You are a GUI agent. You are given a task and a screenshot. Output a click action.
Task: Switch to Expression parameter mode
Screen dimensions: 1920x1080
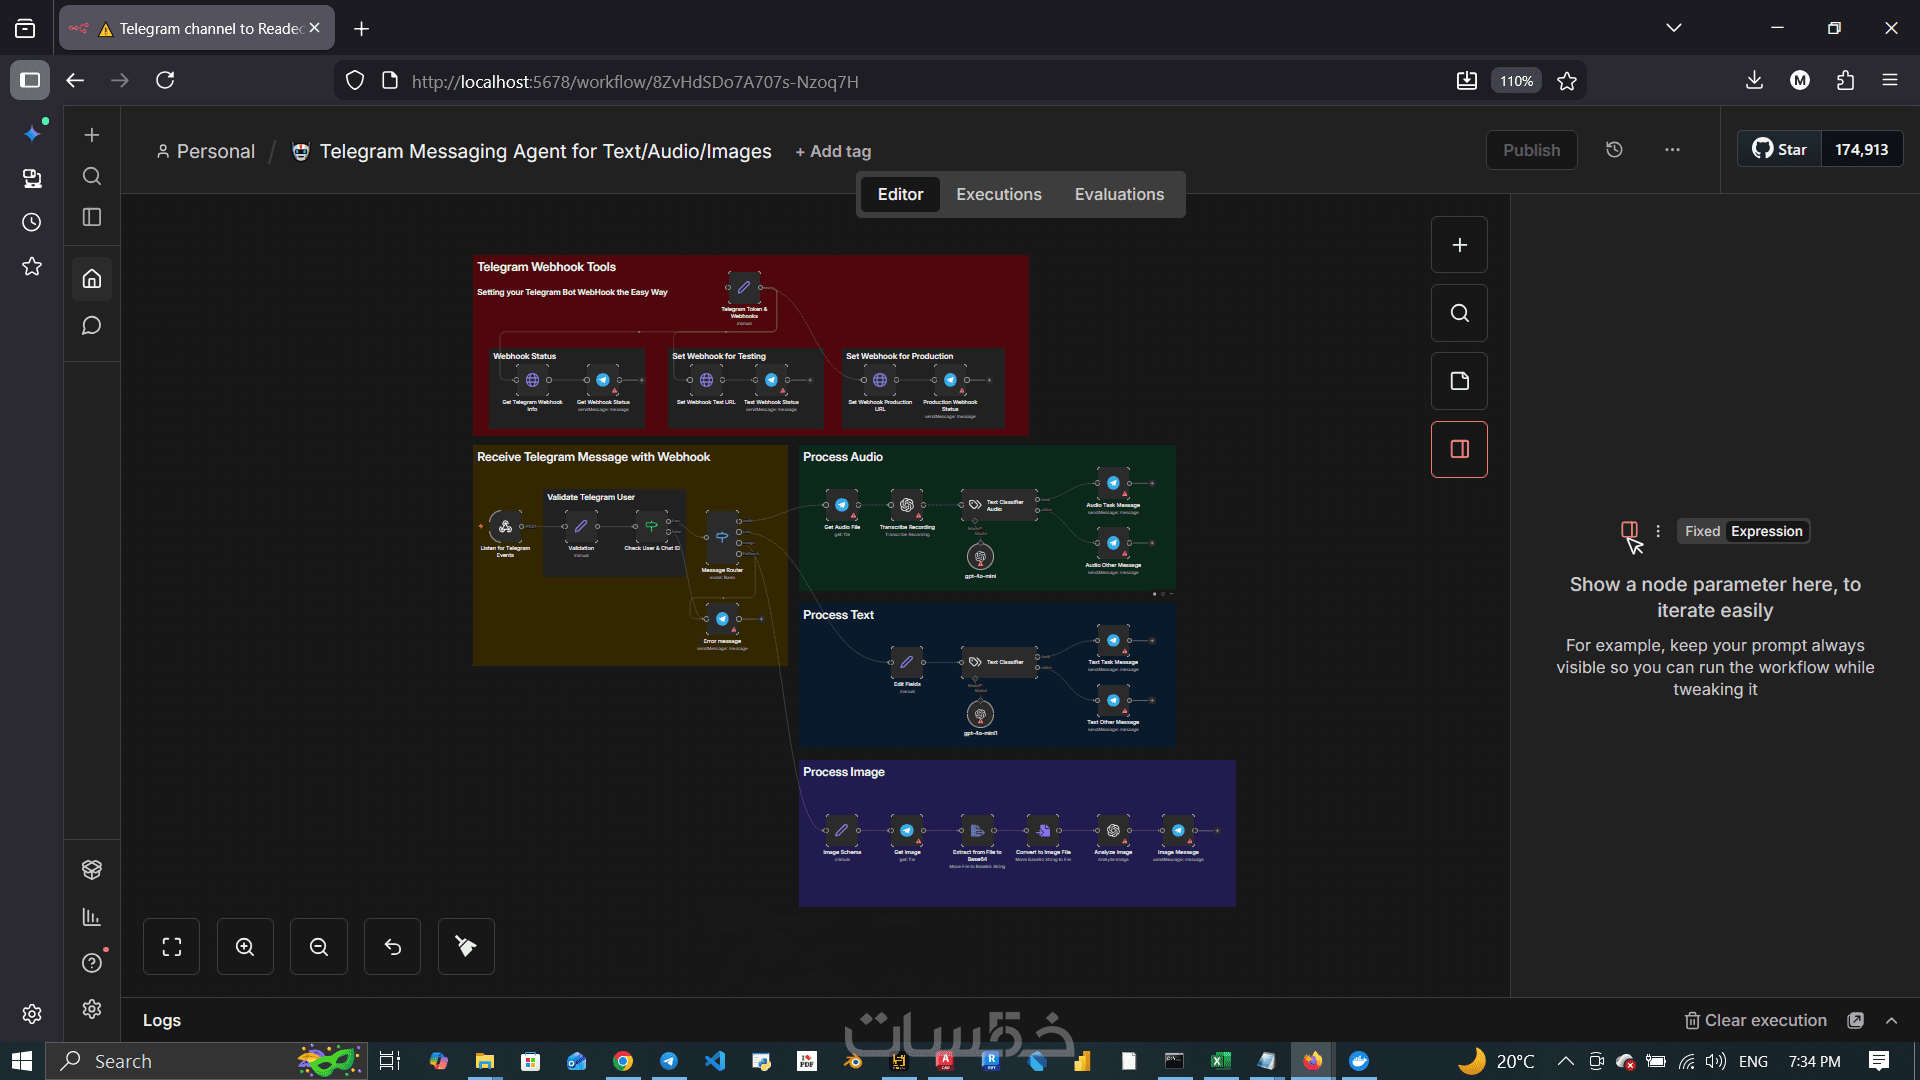click(x=1766, y=531)
